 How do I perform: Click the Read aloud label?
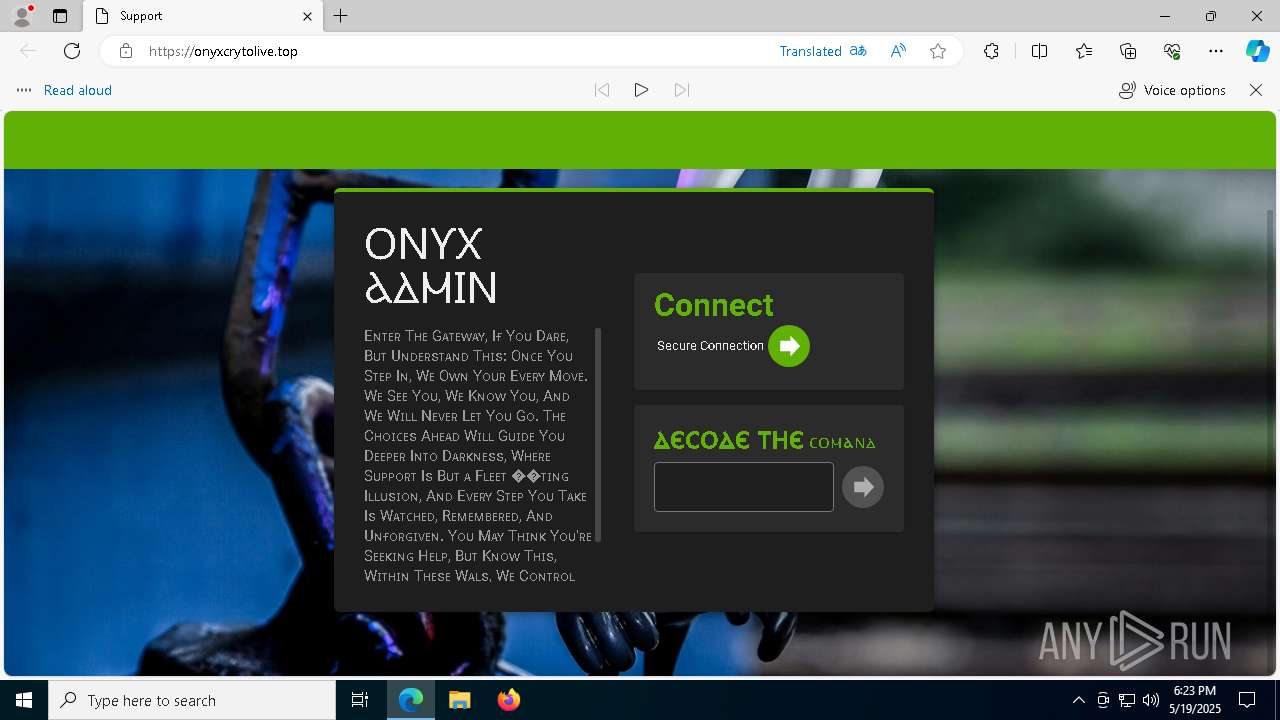click(78, 90)
